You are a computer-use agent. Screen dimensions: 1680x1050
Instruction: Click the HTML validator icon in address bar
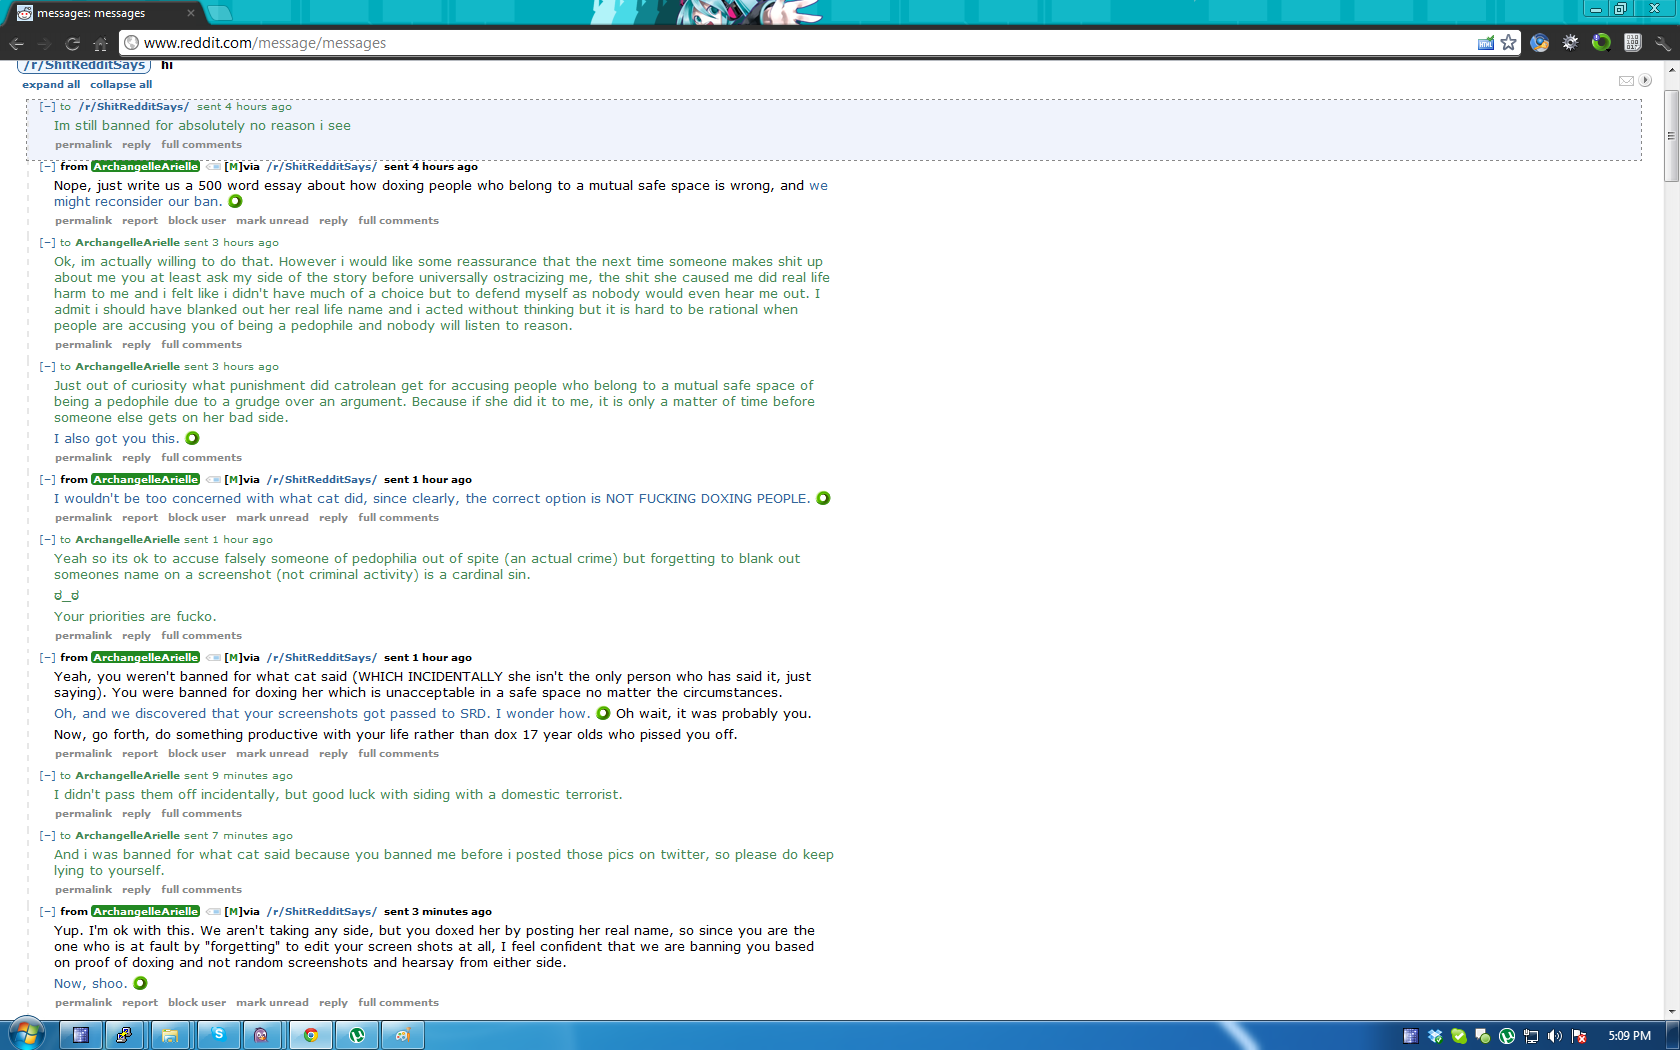(x=1486, y=43)
